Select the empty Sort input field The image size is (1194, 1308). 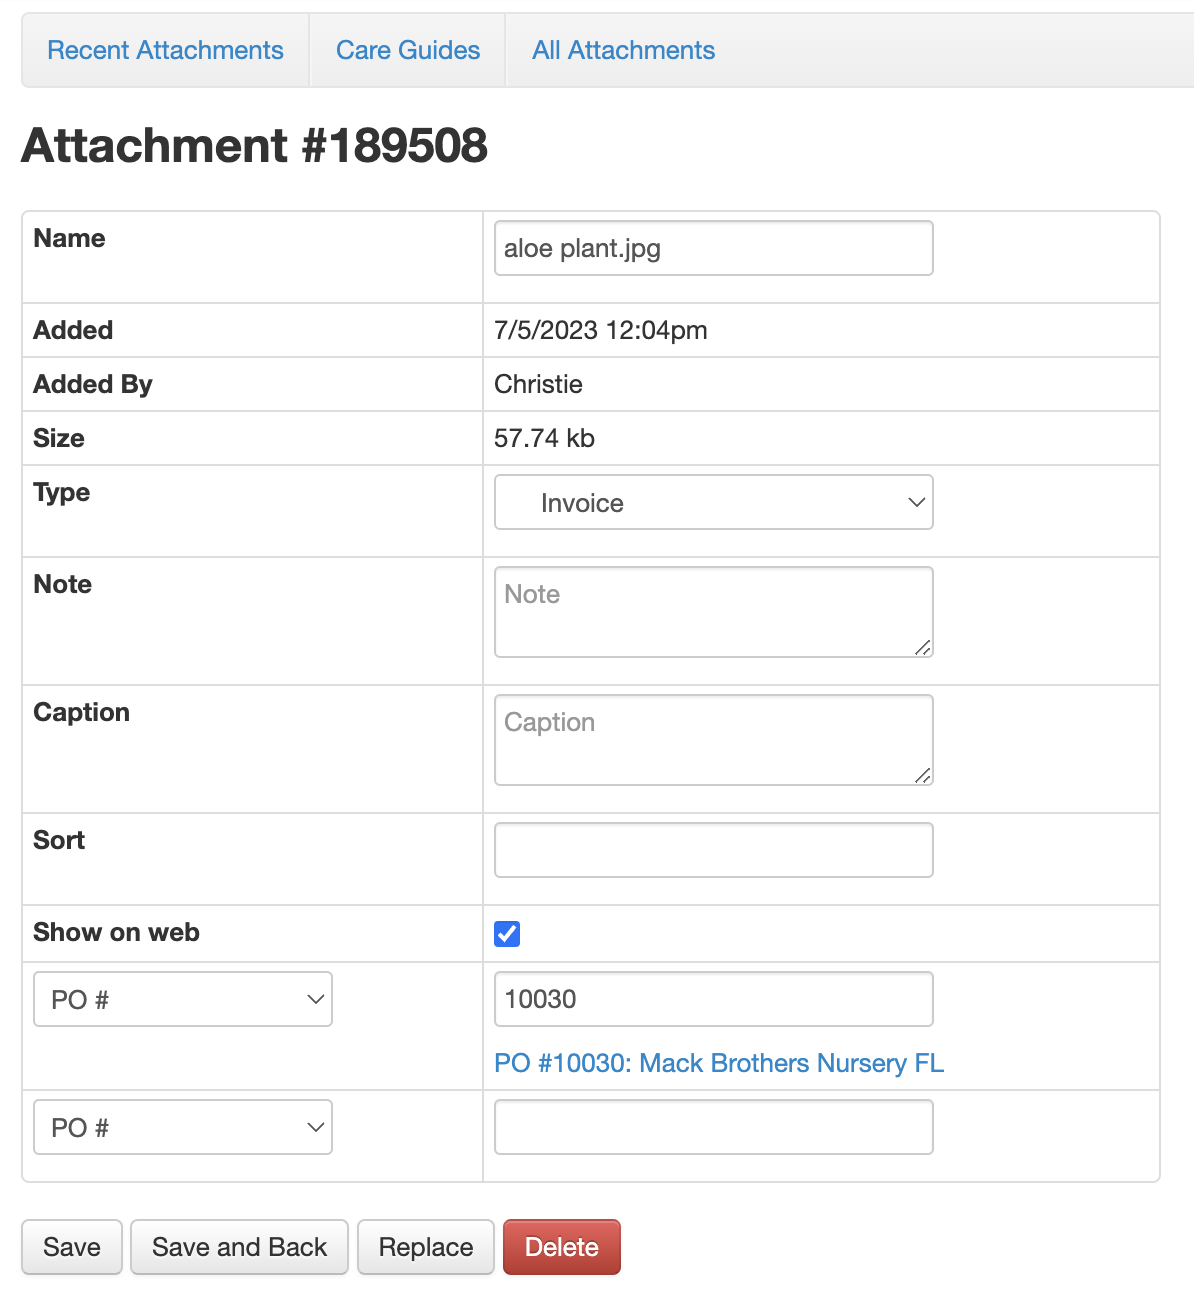(x=713, y=850)
